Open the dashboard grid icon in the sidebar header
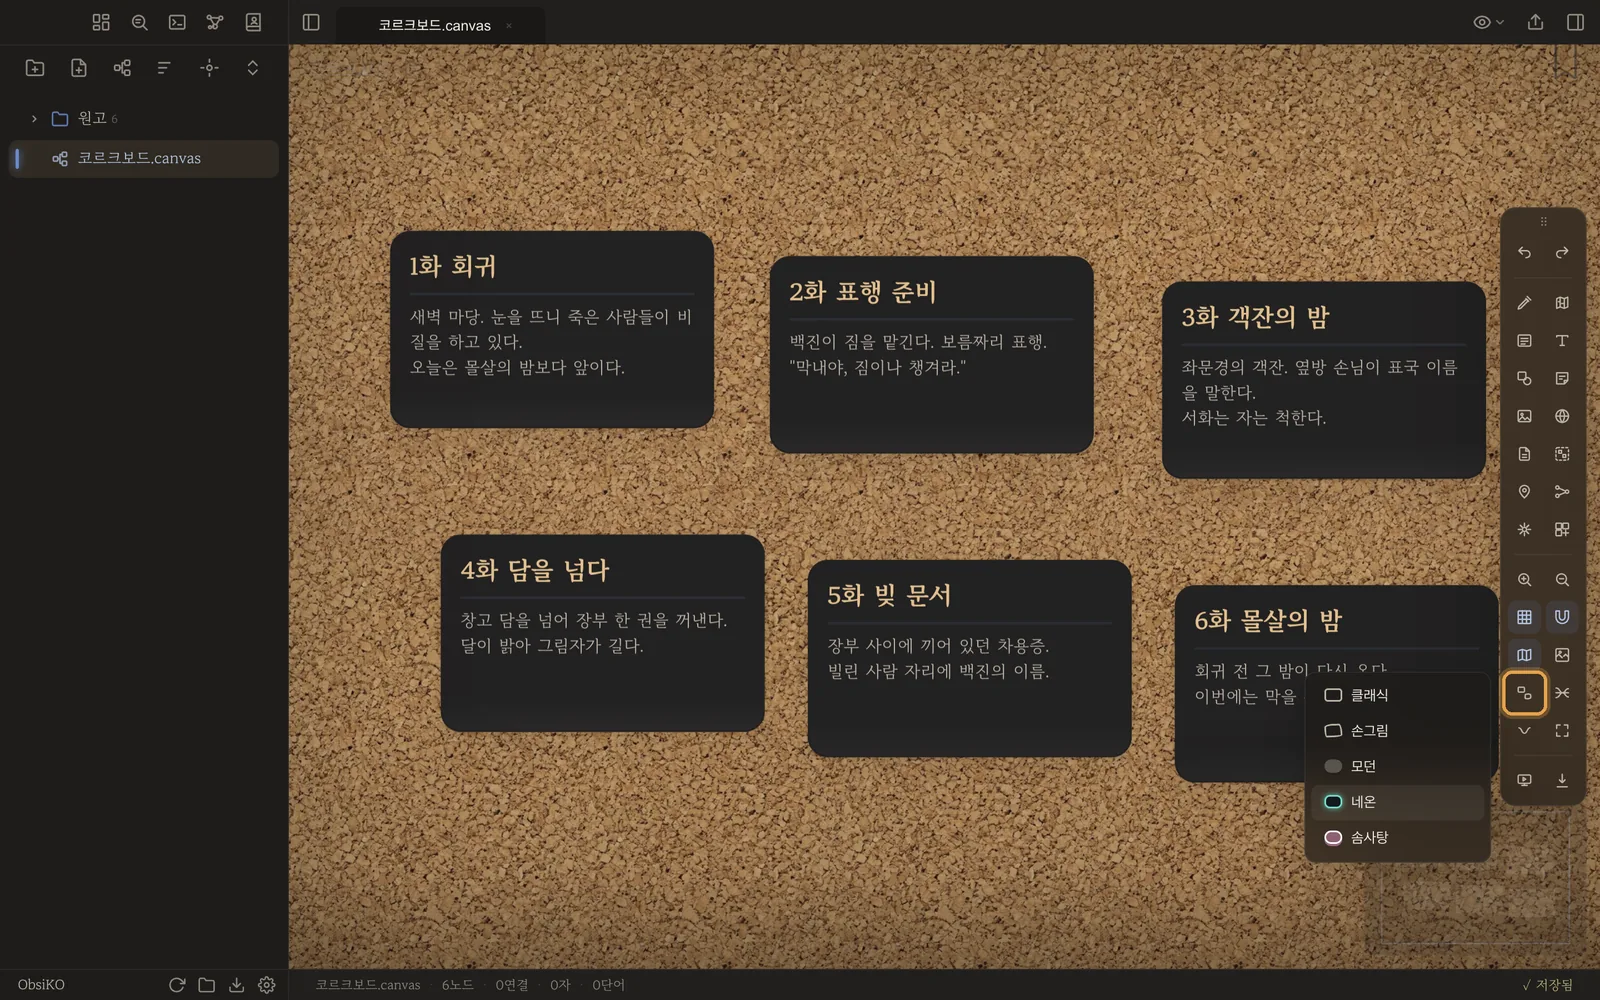1600x1000 pixels. click(x=101, y=22)
